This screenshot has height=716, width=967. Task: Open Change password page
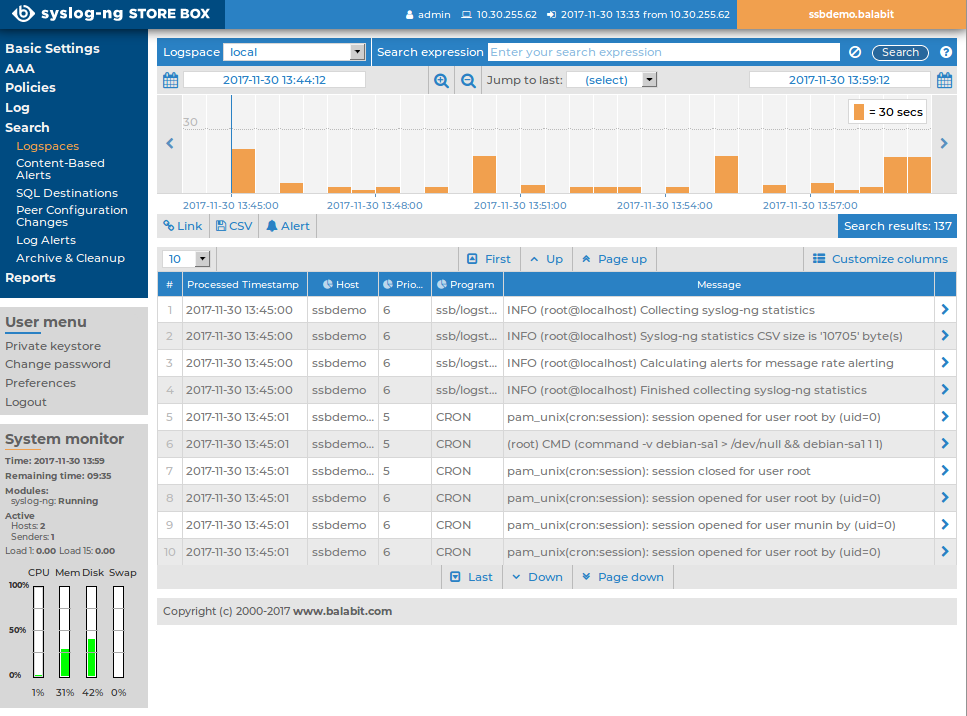58,364
